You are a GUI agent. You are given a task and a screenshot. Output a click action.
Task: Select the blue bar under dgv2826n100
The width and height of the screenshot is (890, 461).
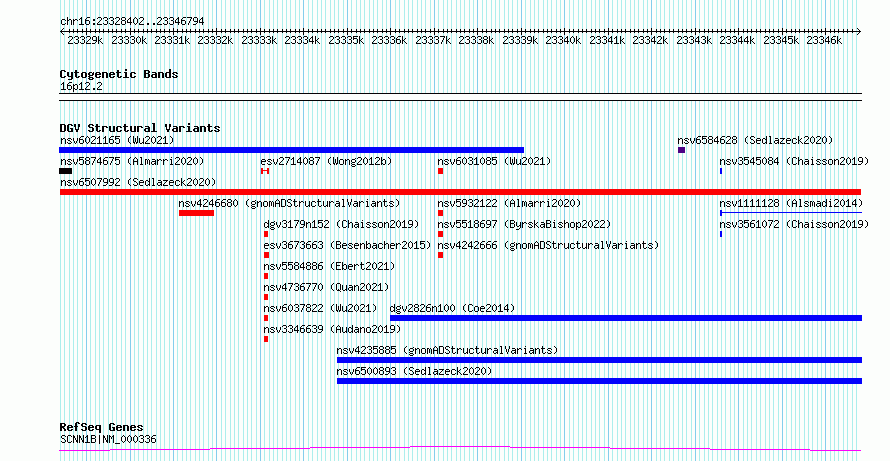coord(626,318)
